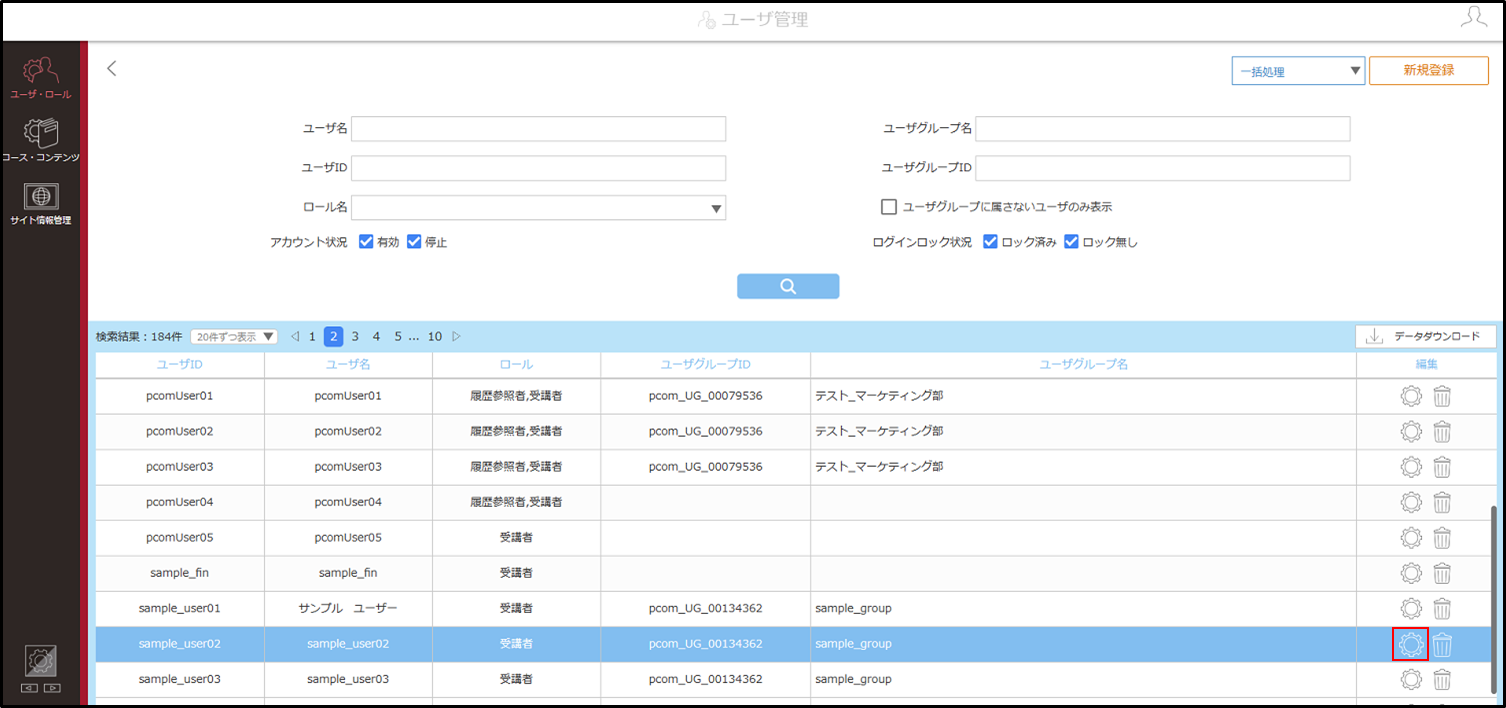Select the pcomUser04 user ID cell
Image resolution: width=1506 pixels, height=708 pixels.
(x=180, y=502)
